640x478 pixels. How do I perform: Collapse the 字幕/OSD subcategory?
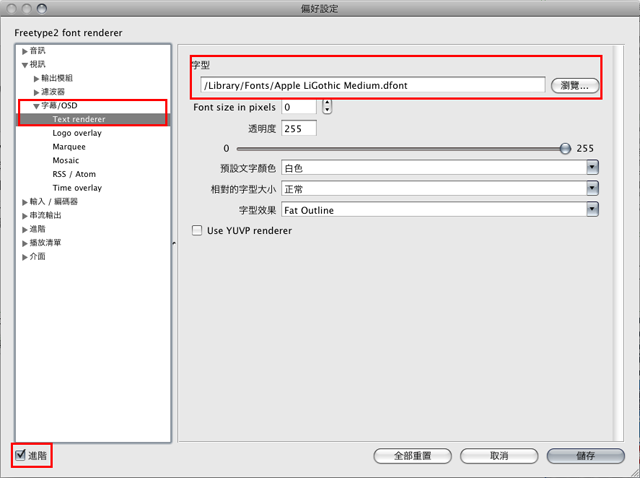coord(36,106)
